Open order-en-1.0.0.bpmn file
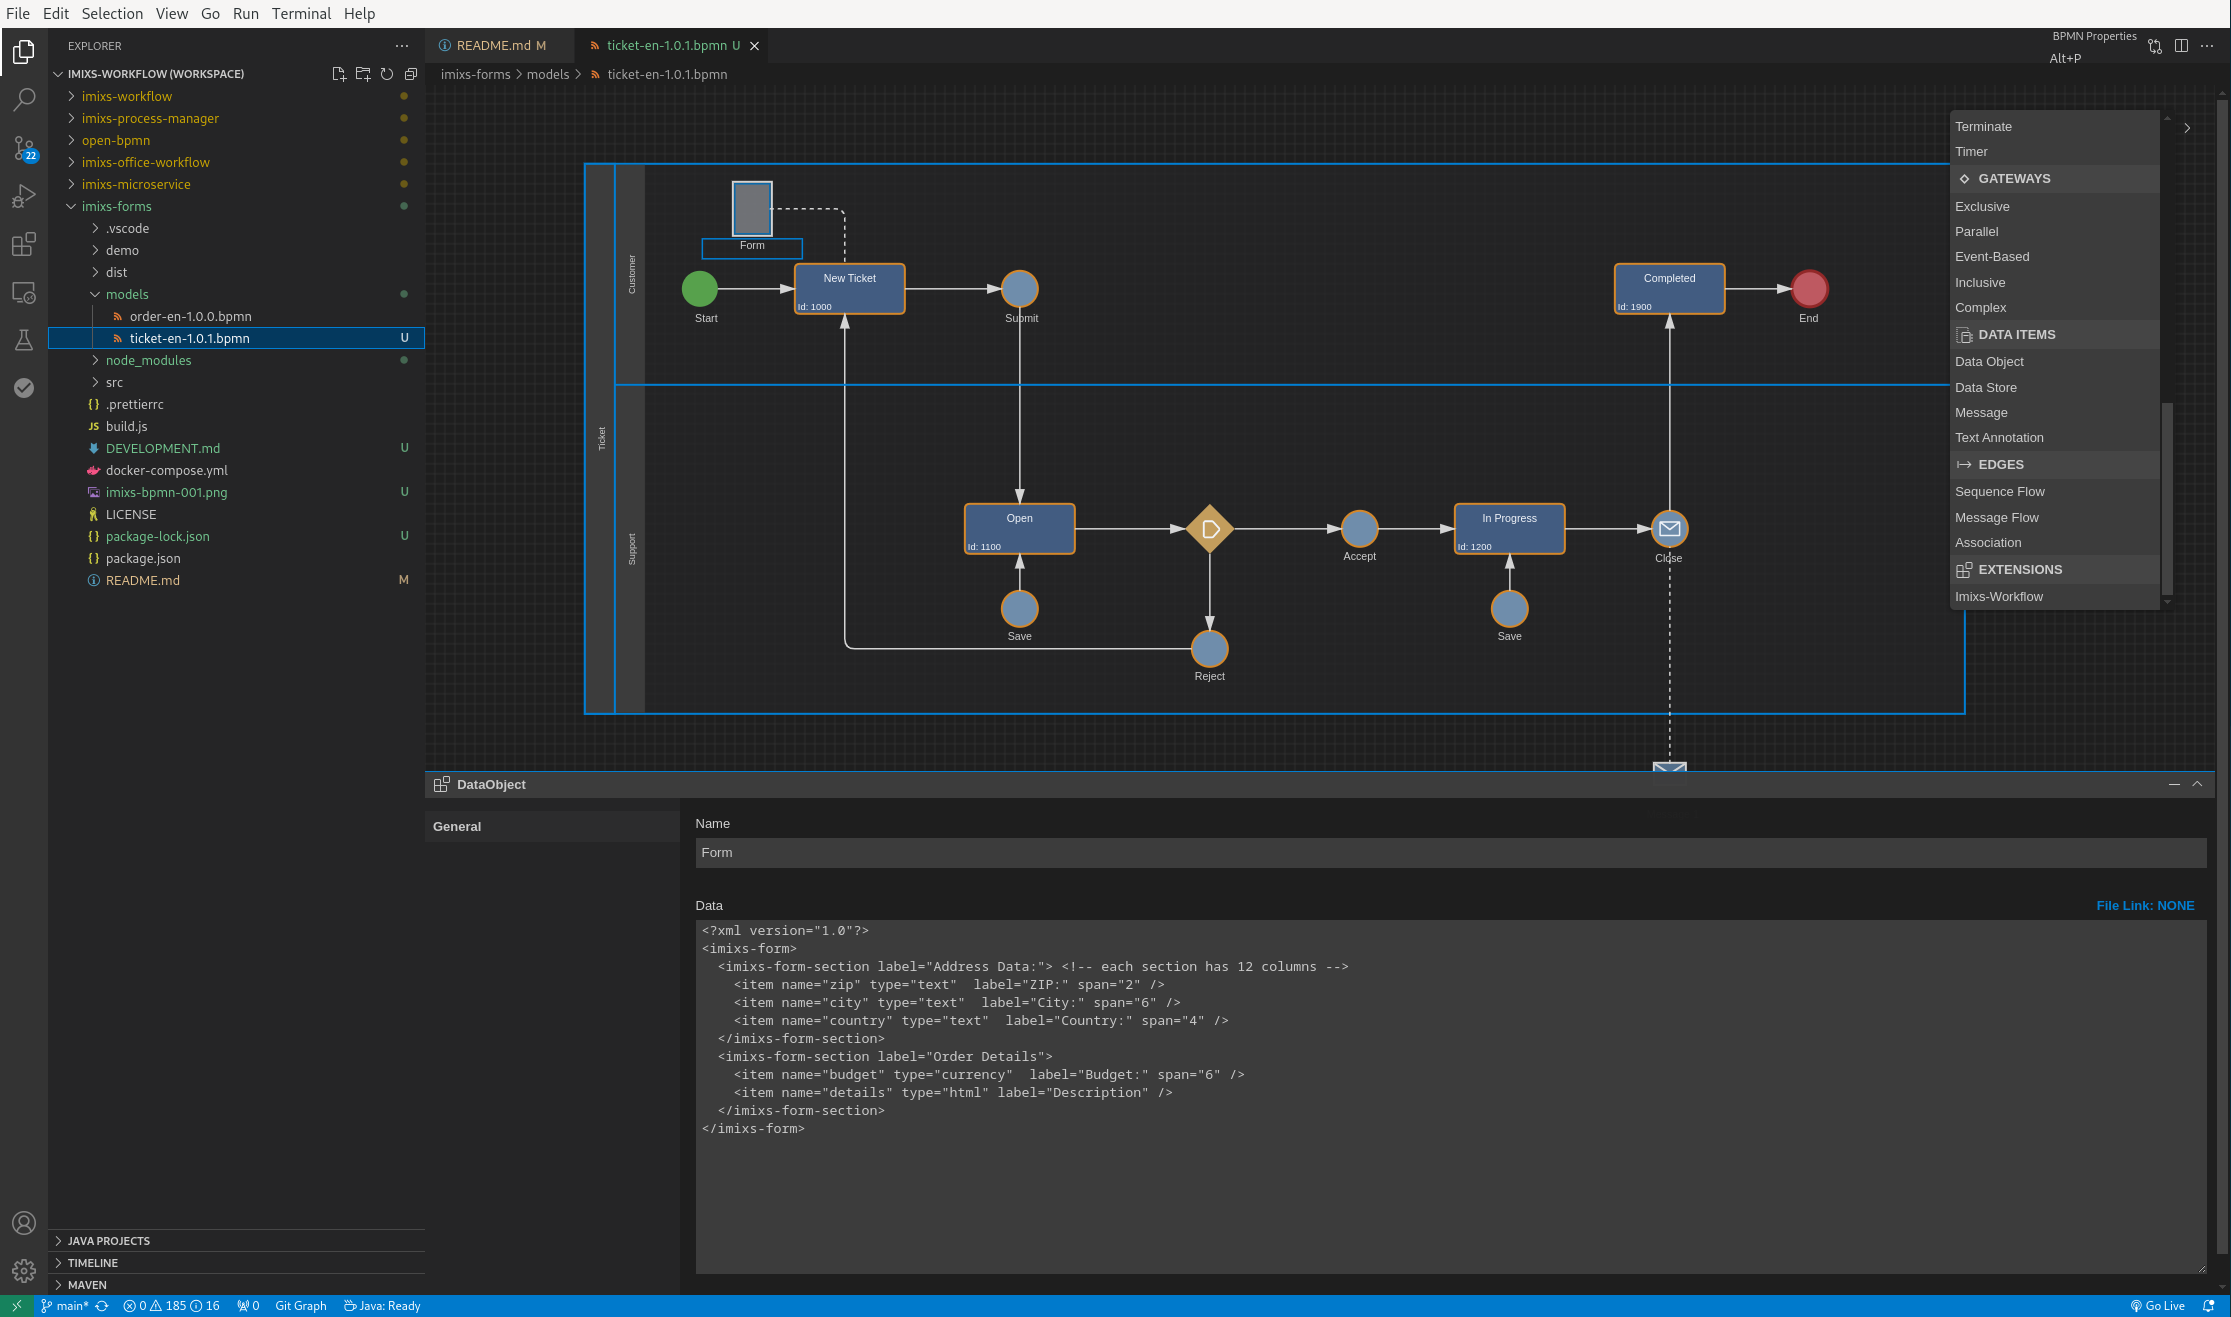Image resolution: width=2231 pixels, height=1317 pixels. (x=190, y=316)
